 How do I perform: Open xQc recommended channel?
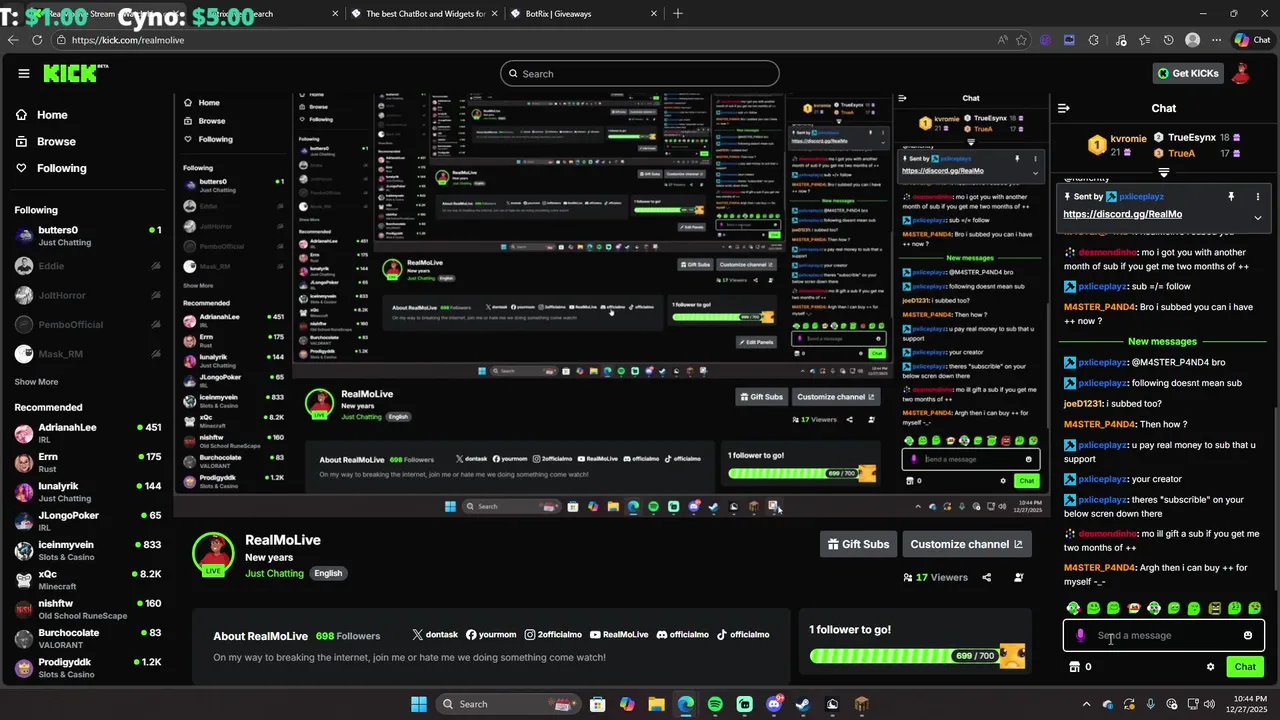pos(88,580)
